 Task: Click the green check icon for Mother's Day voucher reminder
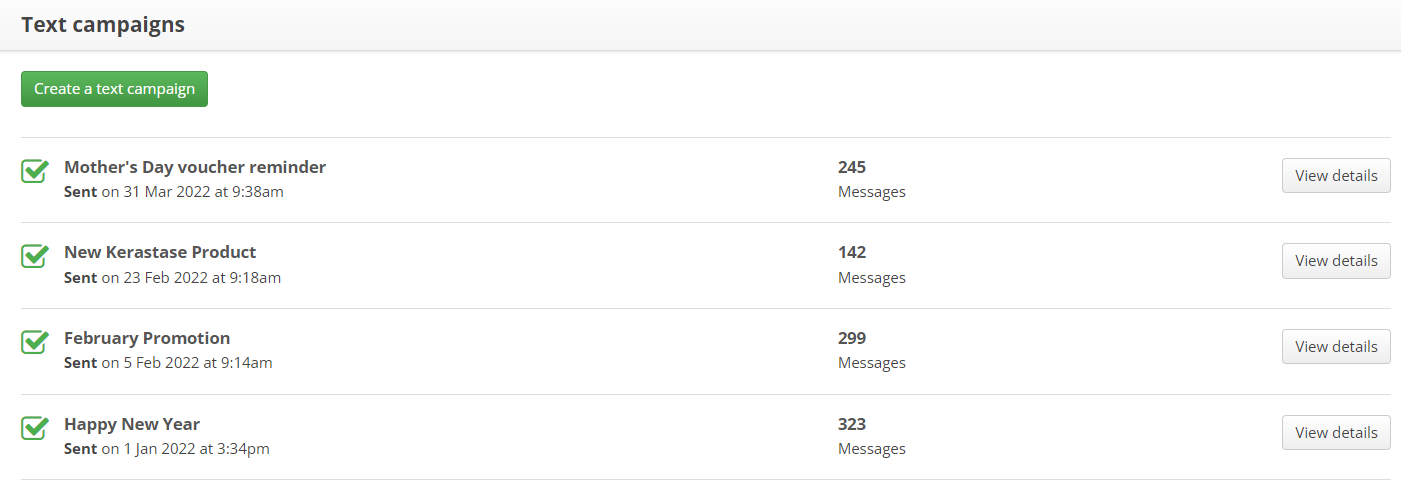coord(35,171)
